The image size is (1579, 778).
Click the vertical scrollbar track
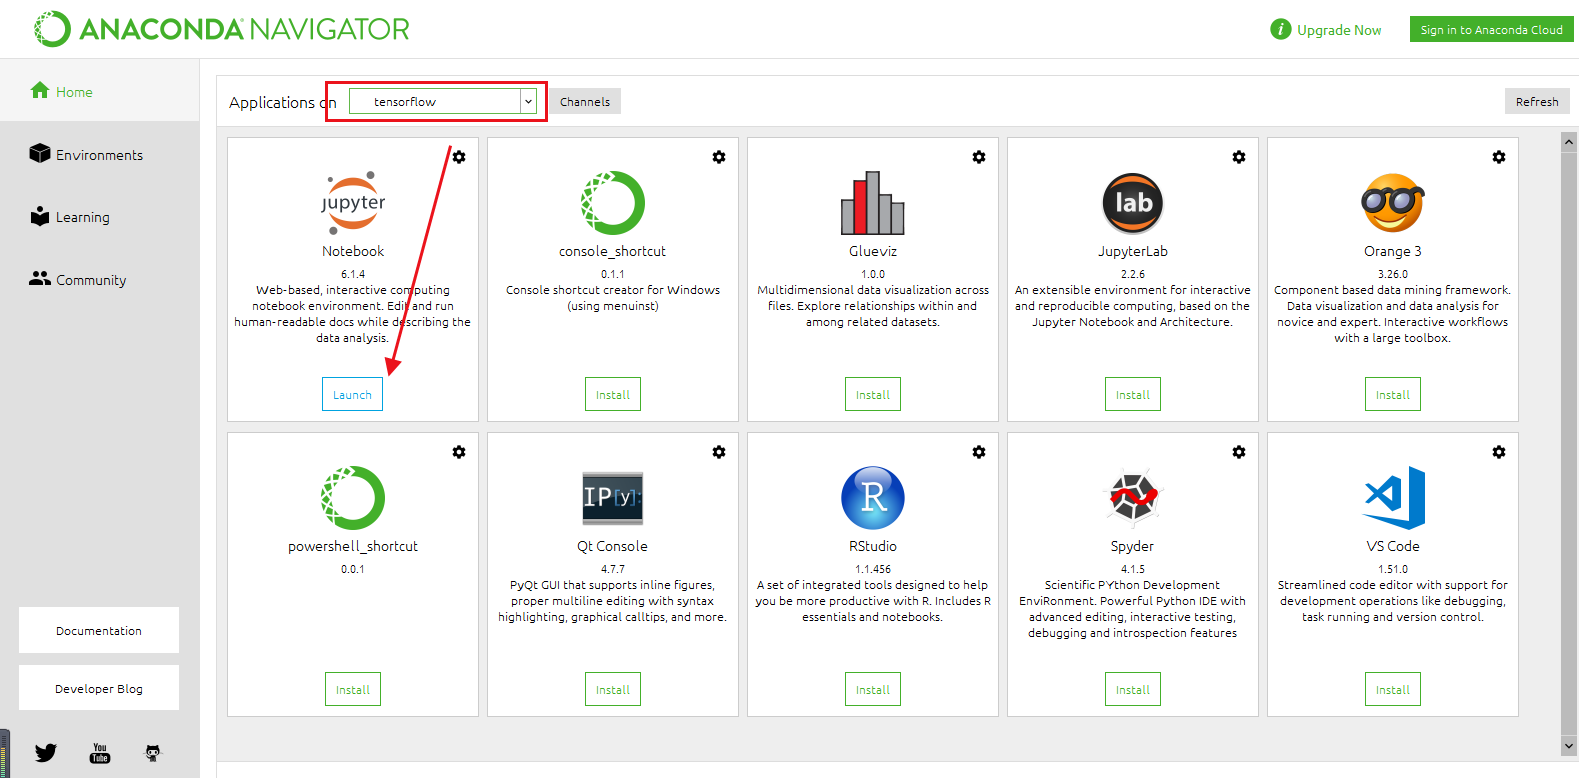click(1569, 444)
